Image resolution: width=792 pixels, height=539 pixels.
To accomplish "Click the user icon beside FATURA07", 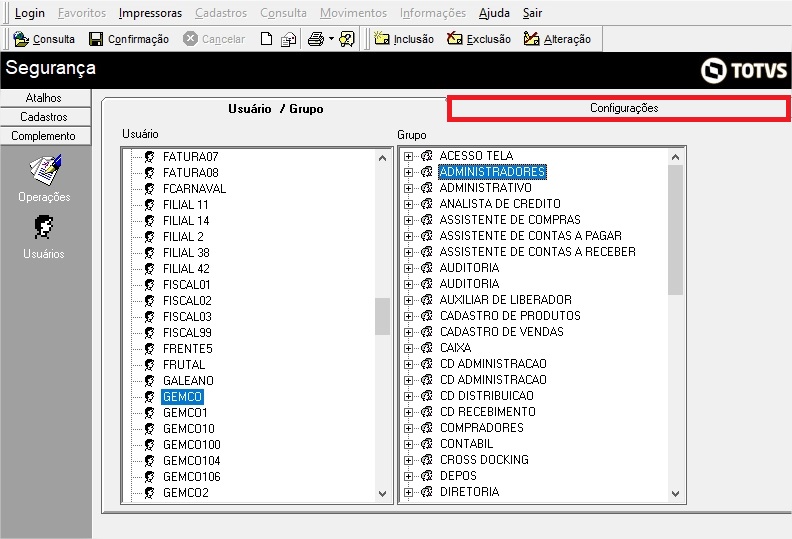I will [150, 157].
